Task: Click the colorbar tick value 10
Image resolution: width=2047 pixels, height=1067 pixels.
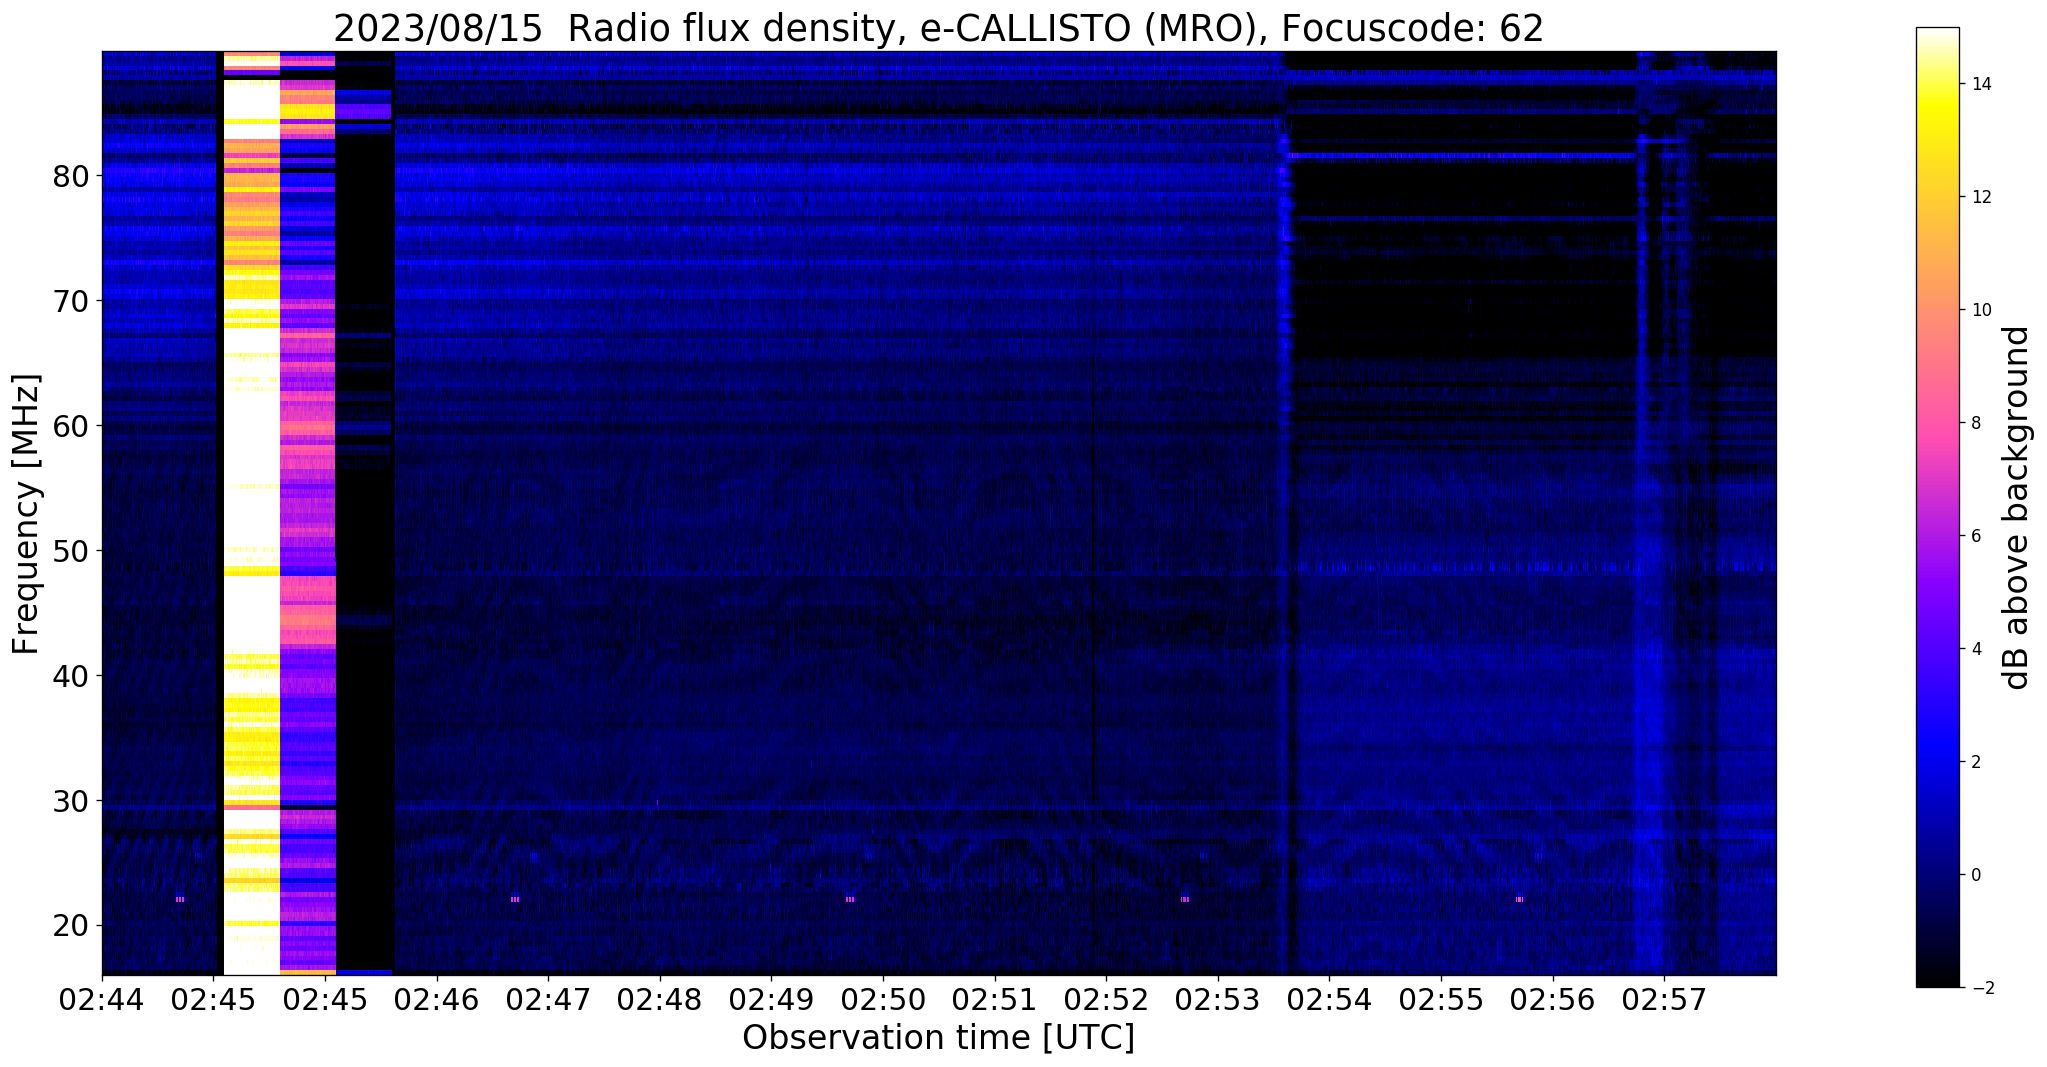Action: [1980, 310]
